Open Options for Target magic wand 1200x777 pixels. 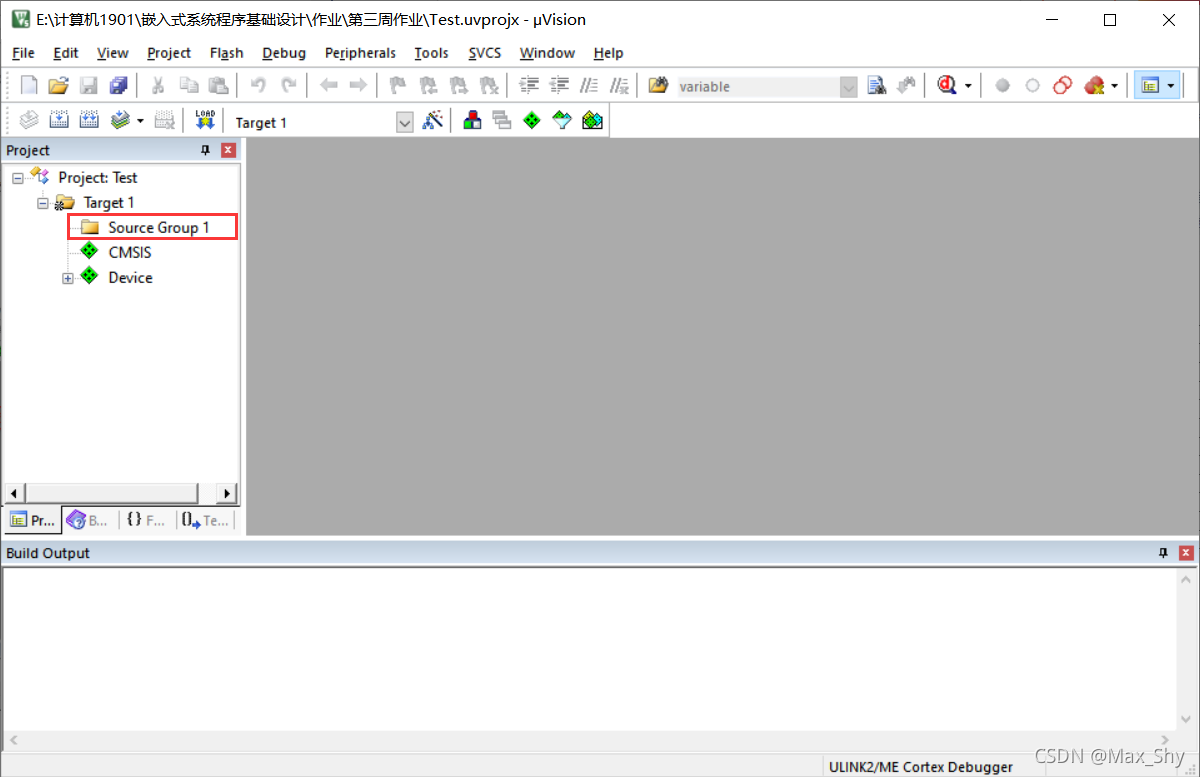[x=433, y=121]
